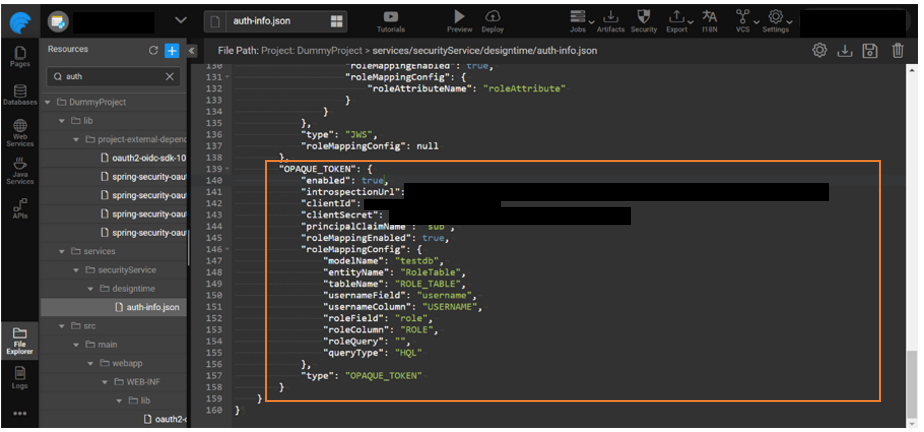The image size is (924, 432).
Task: Click the Deploy button
Action: [493, 19]
